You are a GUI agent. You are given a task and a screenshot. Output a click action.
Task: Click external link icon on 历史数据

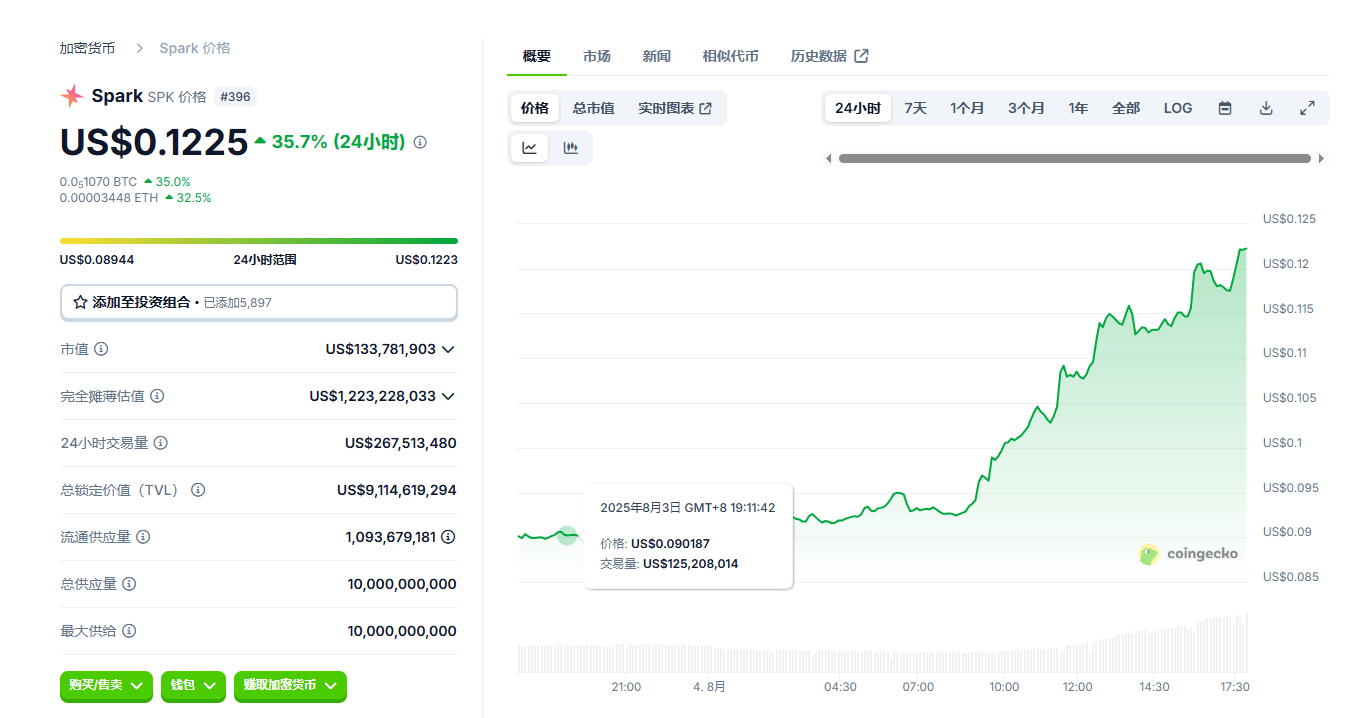coord(861,56)
